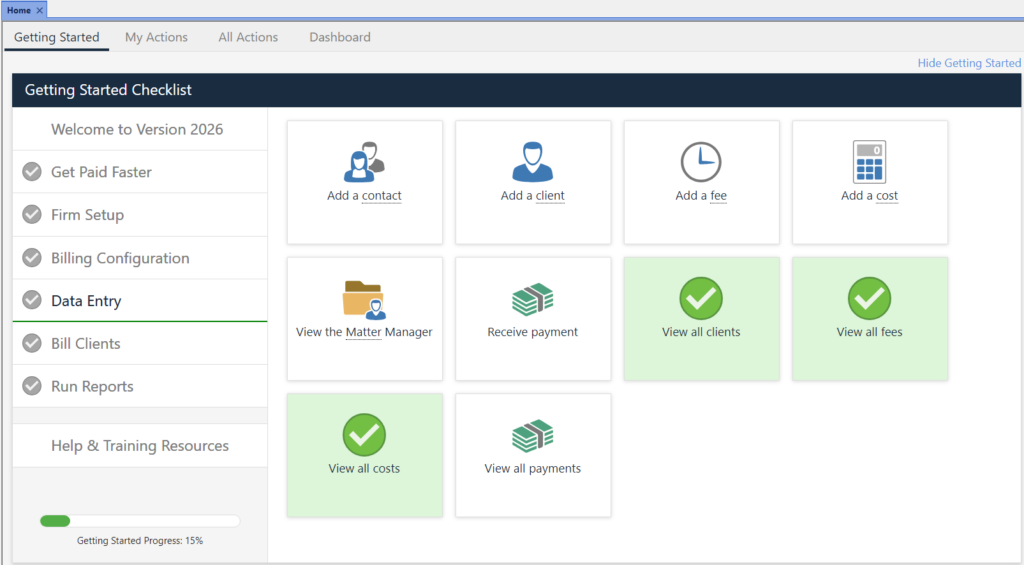Click the Add a cost calculator icon
This screenshot has height=565, width=1024.
(x=869, y=161)
